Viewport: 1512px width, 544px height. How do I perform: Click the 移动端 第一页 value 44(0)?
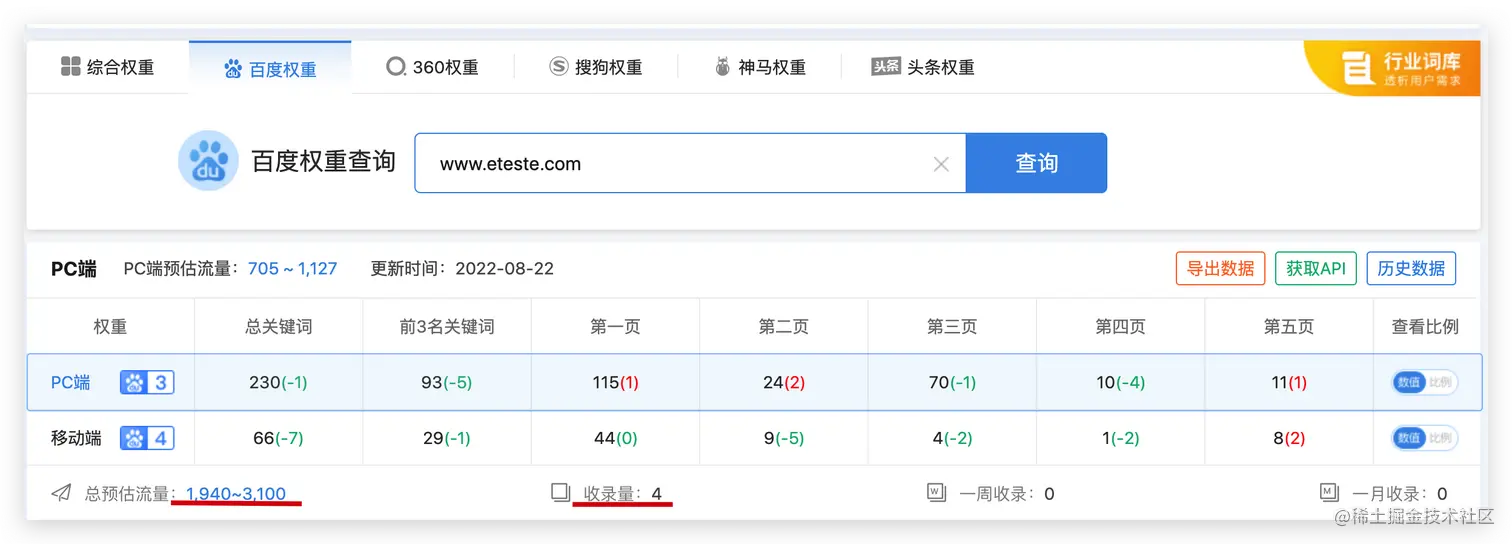pos(616,438)
